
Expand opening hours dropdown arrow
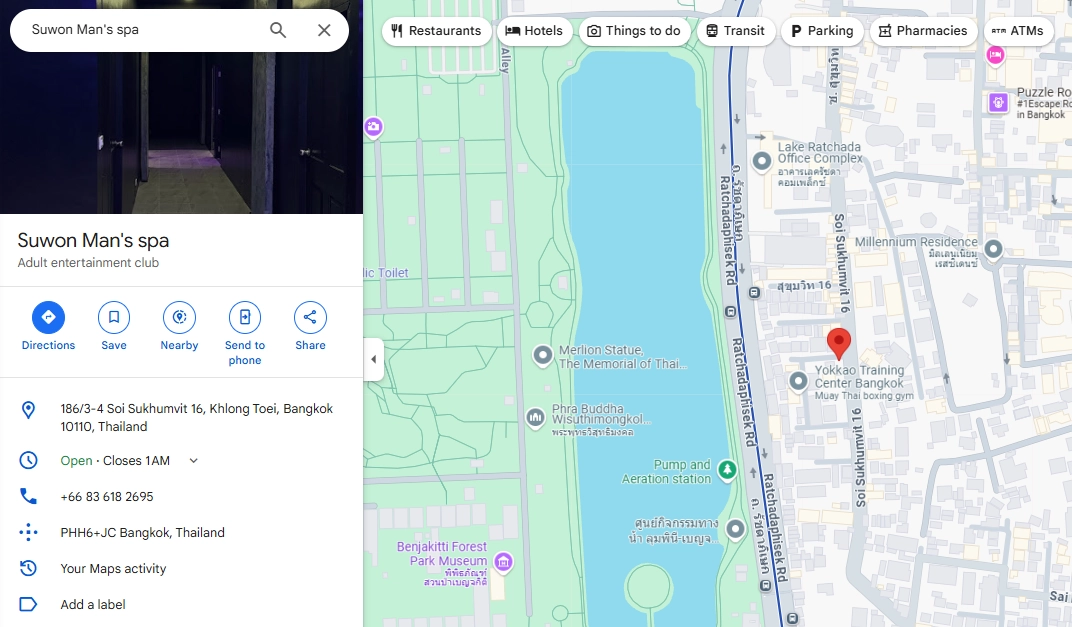pyautogui.click(x=193, y=461)
